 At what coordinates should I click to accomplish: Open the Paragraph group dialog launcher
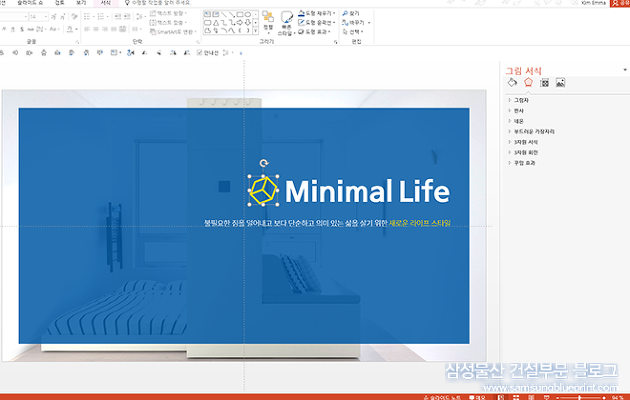198,42
